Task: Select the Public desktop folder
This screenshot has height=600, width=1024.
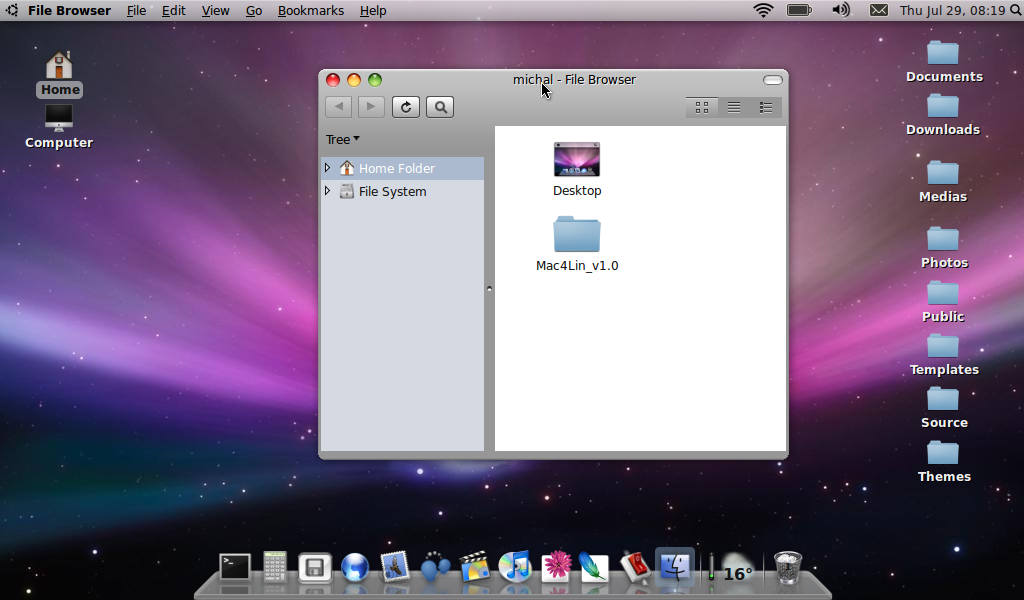Action: click(943, 302)
